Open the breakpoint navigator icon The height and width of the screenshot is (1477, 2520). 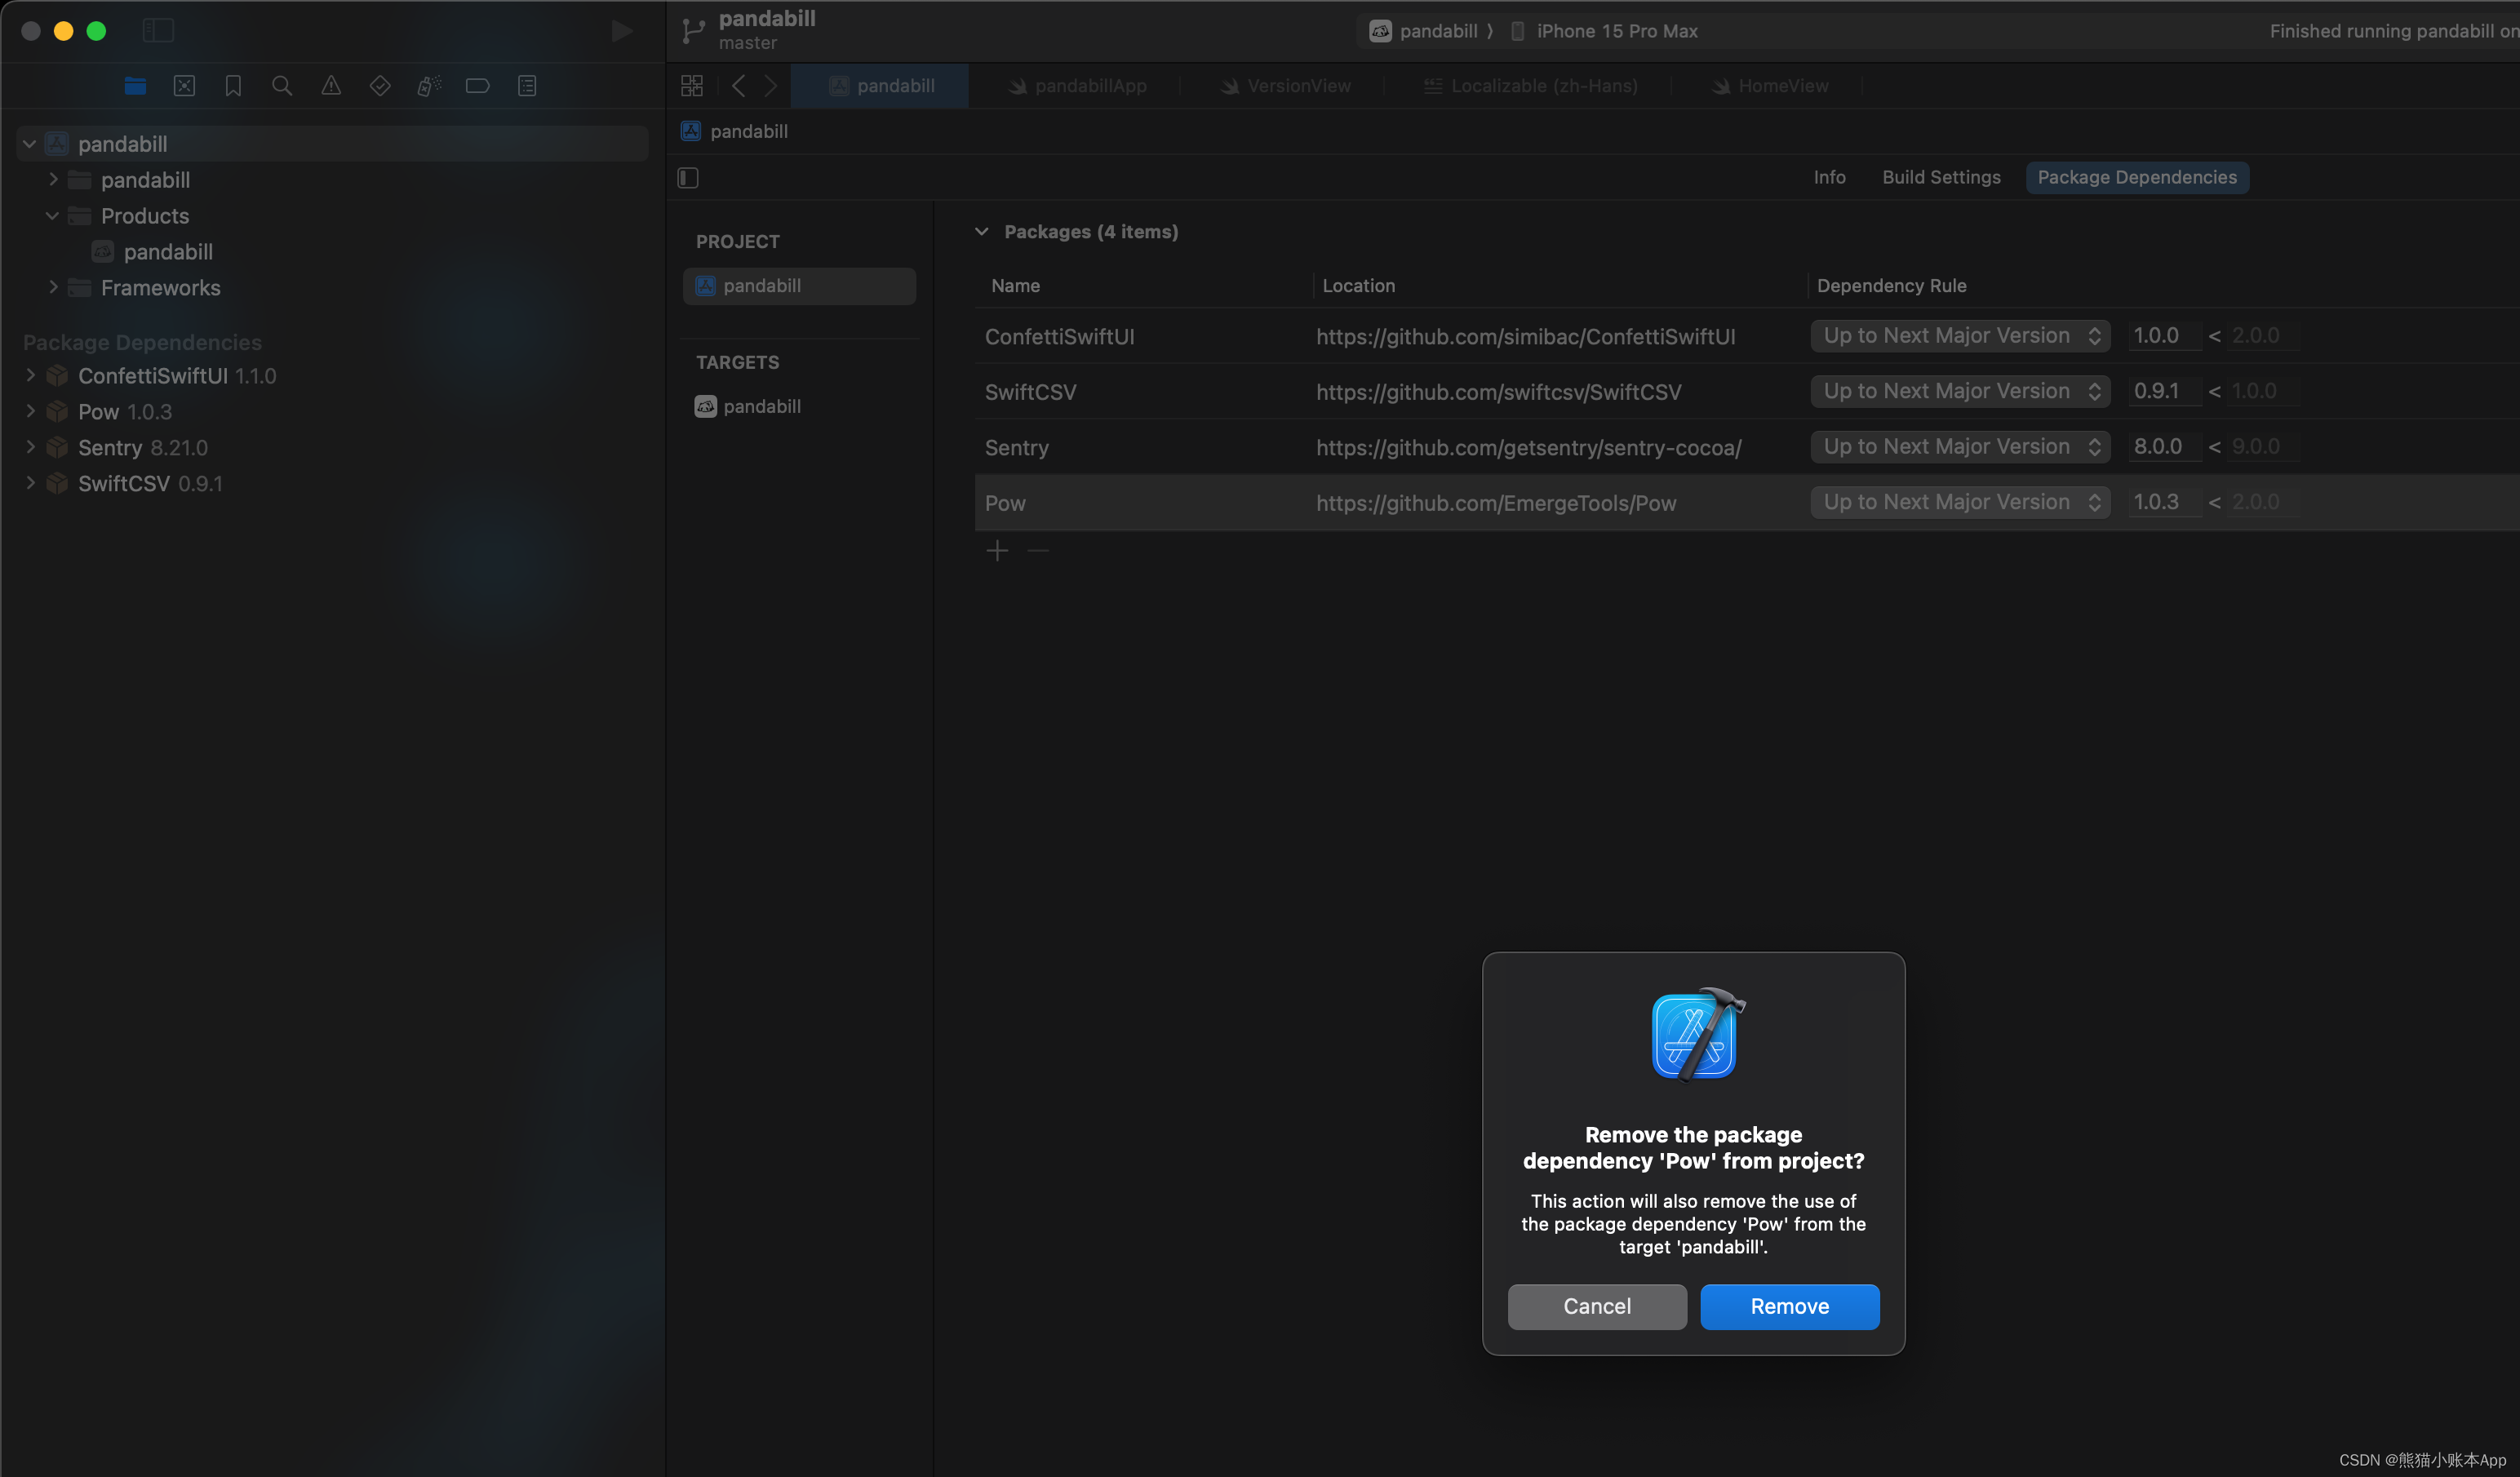tap(478, 86)
